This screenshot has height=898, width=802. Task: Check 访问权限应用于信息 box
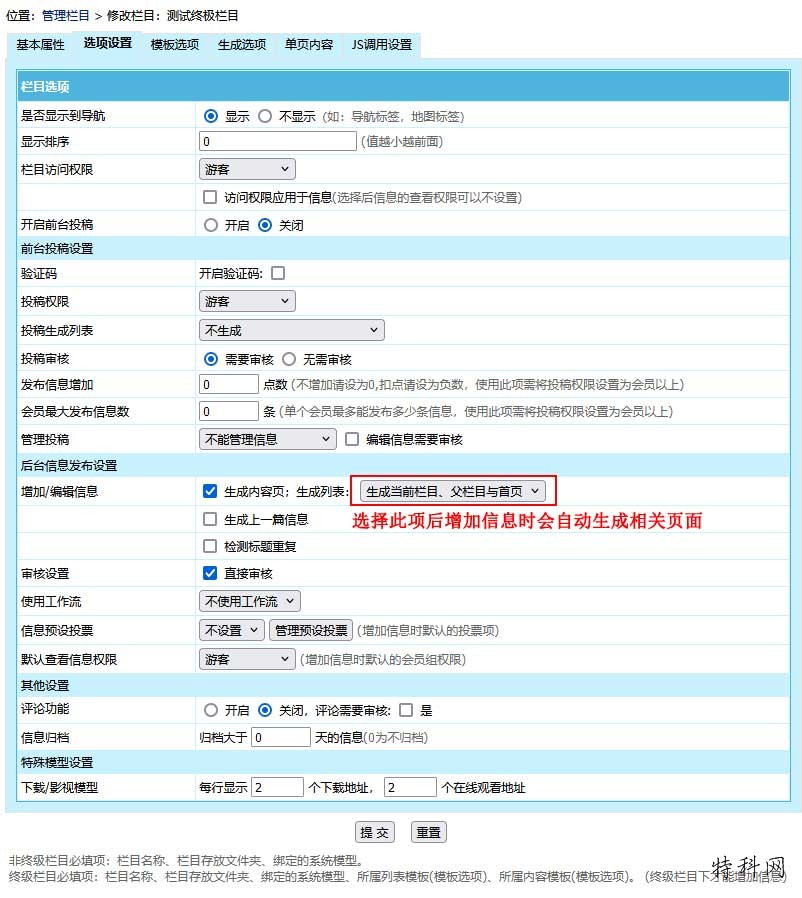(x=210, y=198)
